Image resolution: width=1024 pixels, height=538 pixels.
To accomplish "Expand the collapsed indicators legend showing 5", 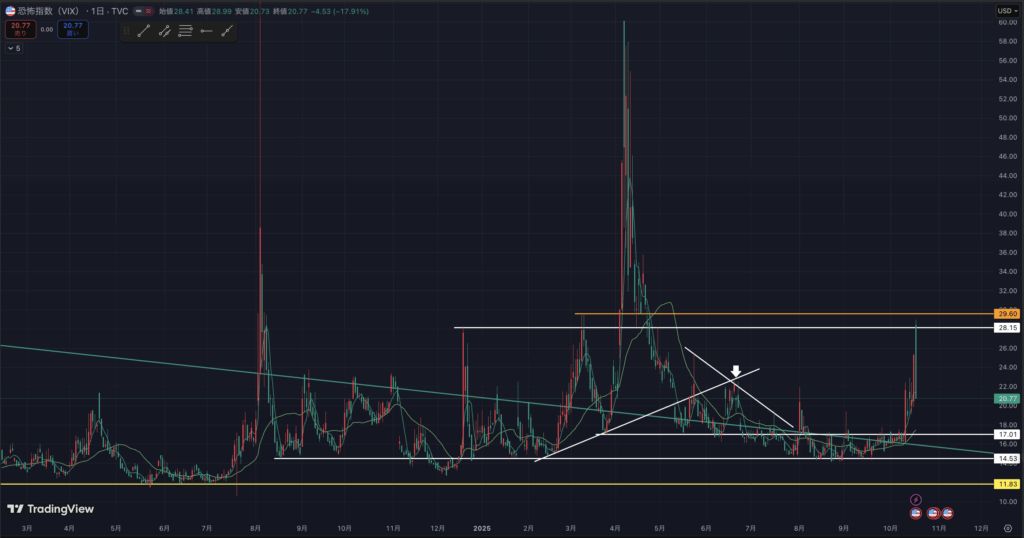I will click(x=14, y=48).
